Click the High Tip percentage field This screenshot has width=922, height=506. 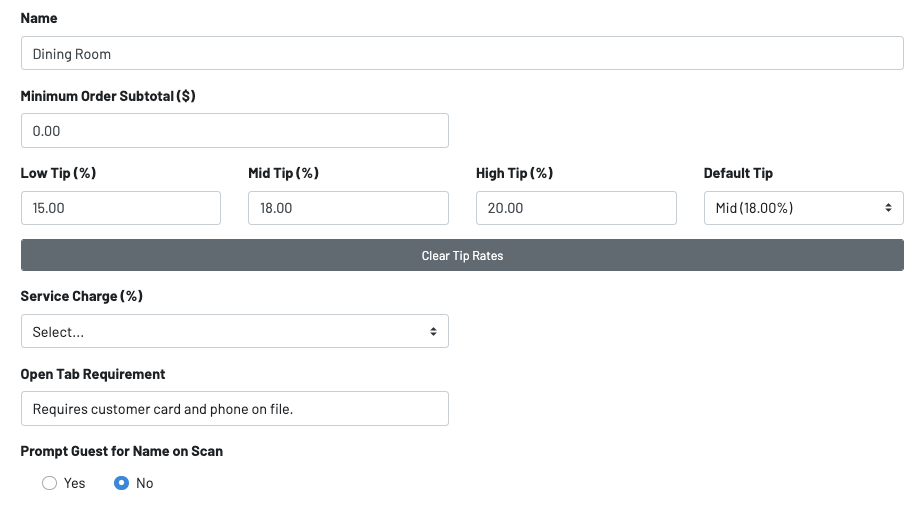click(576, 208)
